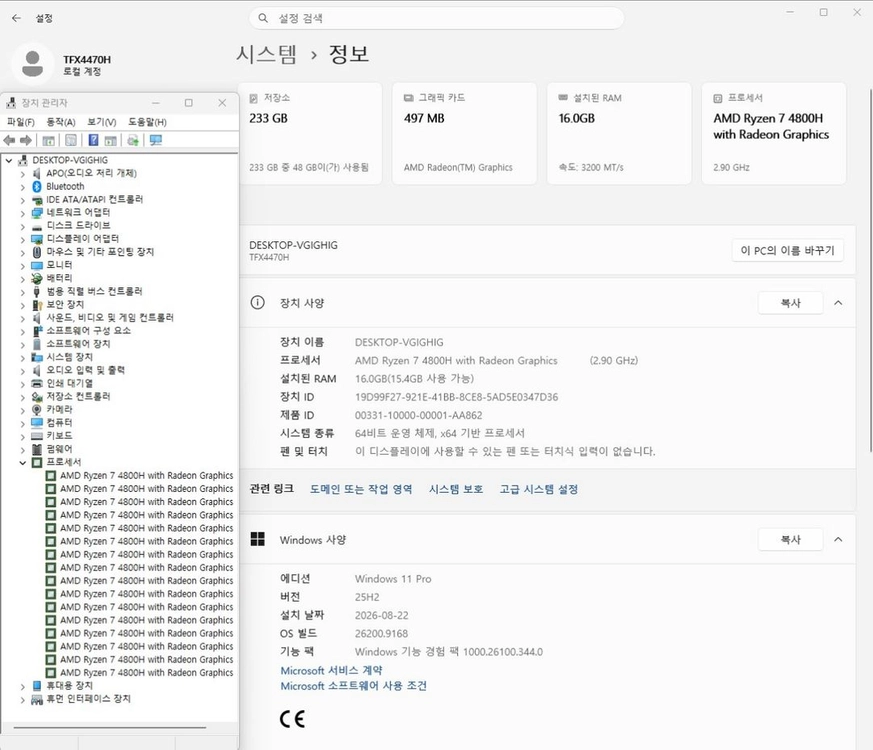The image size is (873, 750).
Task: Select the 배터리 category icon
Action: tap(37, 278)
